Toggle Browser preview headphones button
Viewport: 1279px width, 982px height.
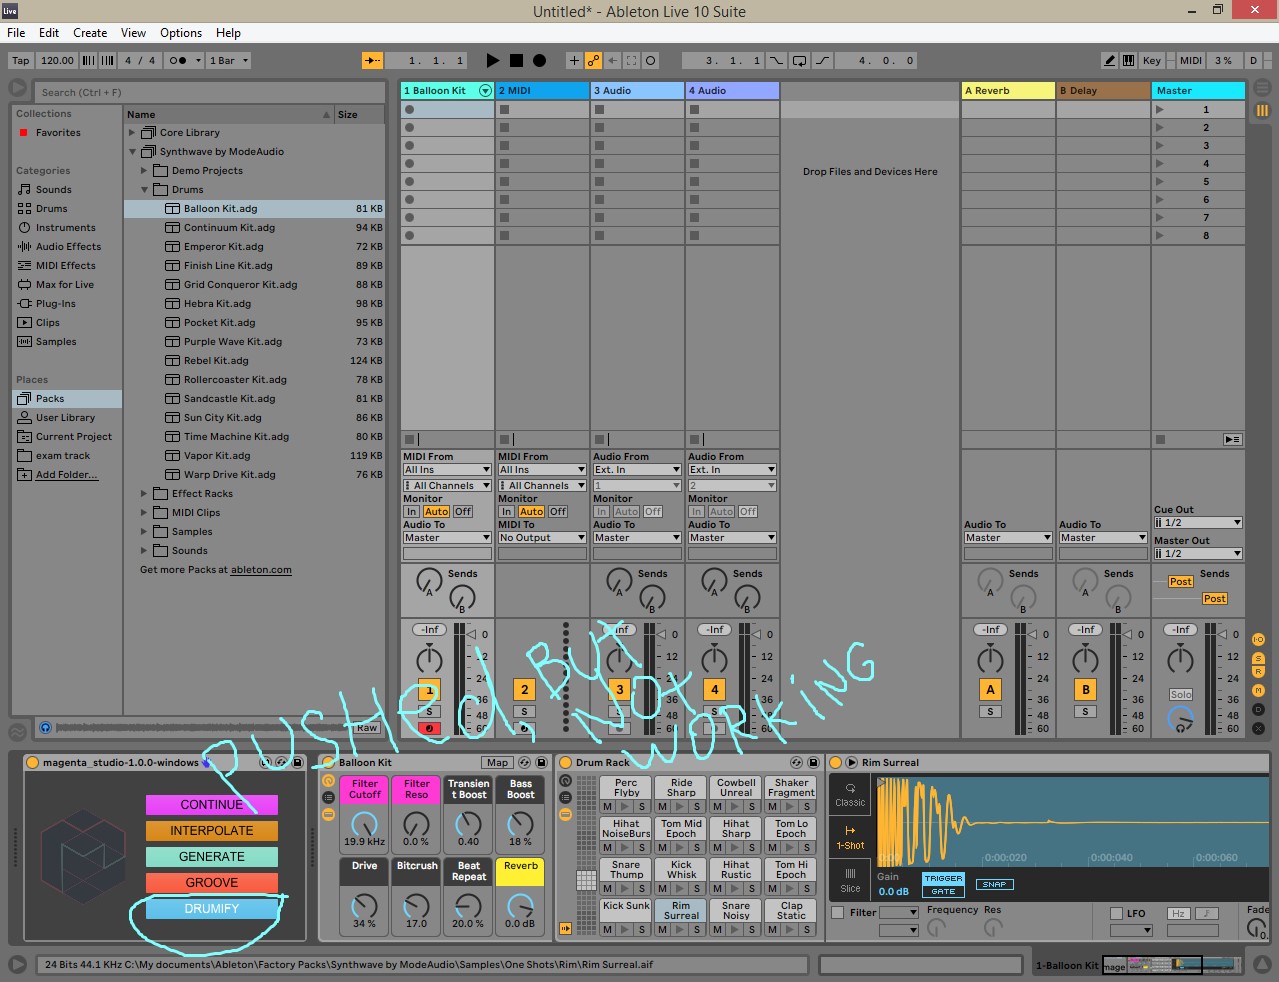45,727
